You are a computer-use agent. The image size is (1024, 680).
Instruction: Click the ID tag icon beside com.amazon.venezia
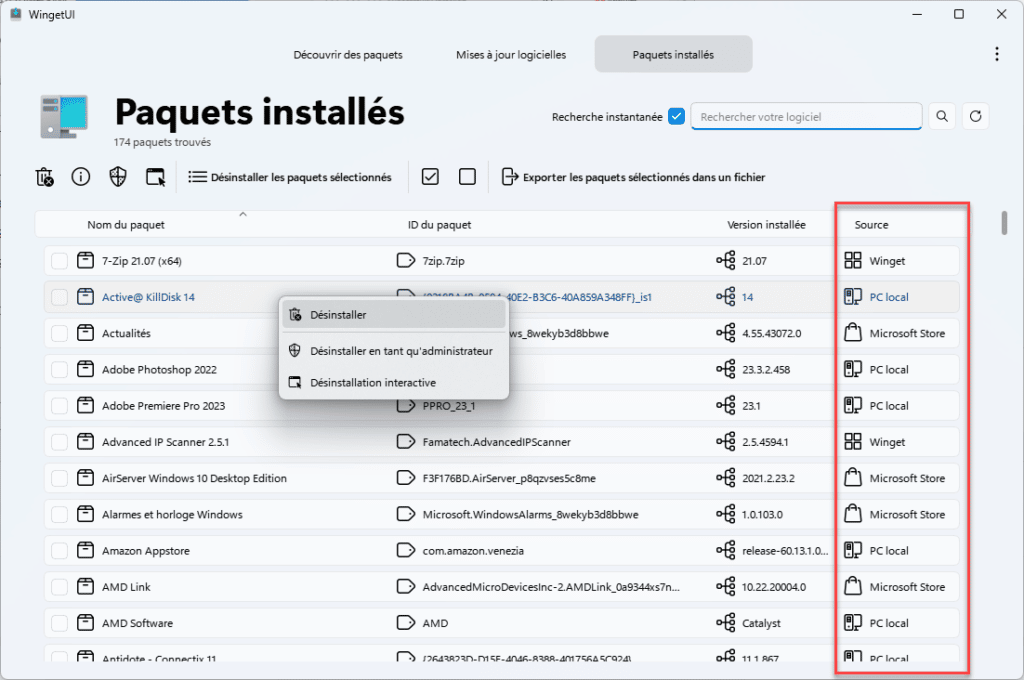click(406, 551)
